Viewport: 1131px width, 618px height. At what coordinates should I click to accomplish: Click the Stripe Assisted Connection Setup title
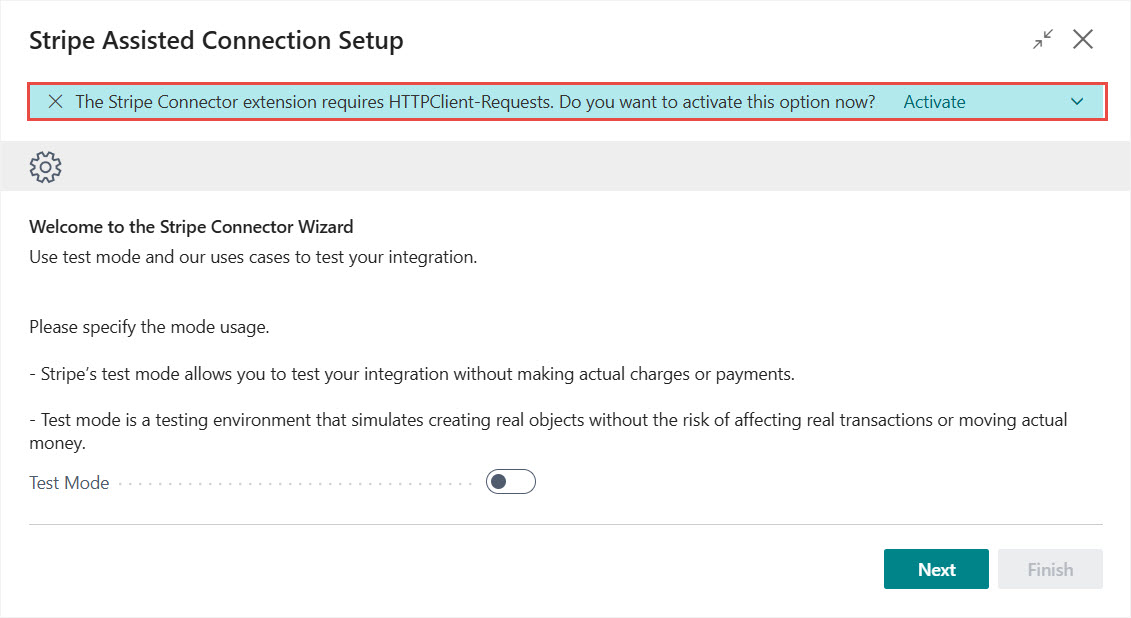[216, 41]
